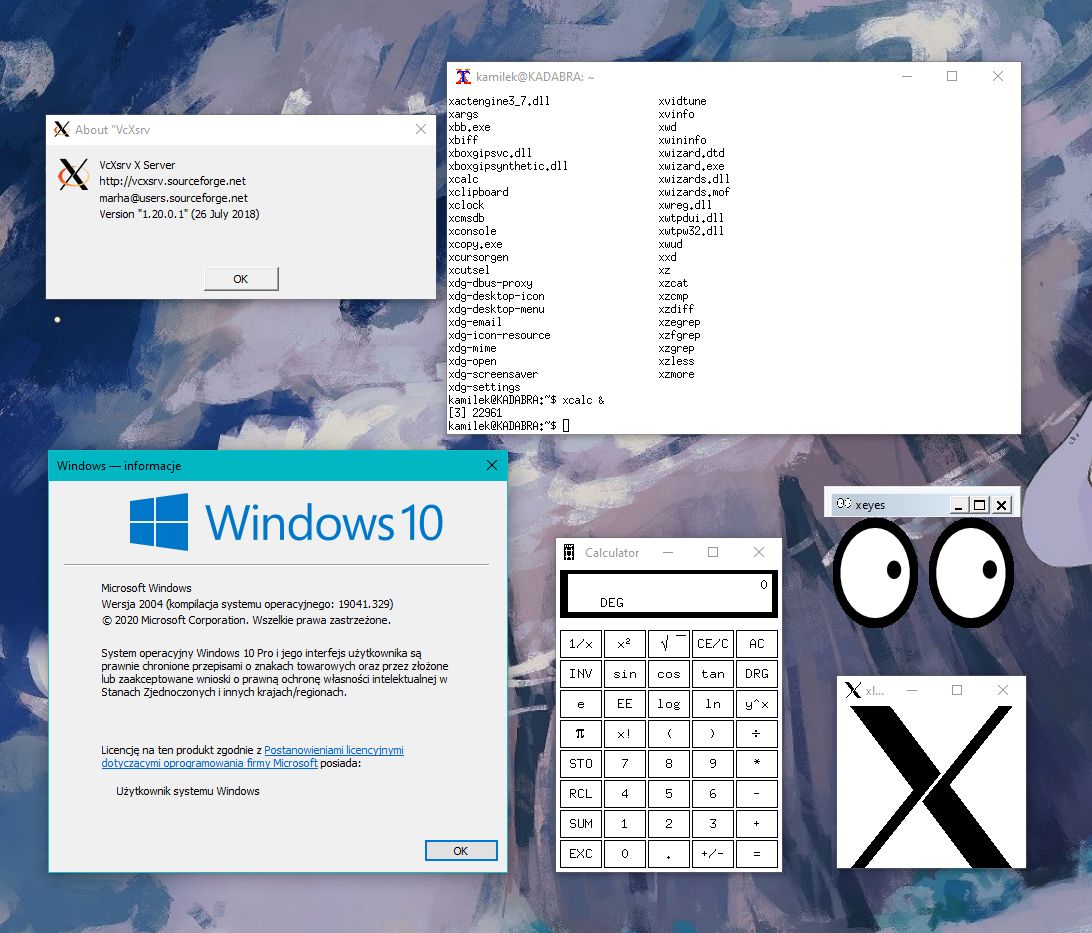Click the X icon in terminal title bar

[463, 77]
